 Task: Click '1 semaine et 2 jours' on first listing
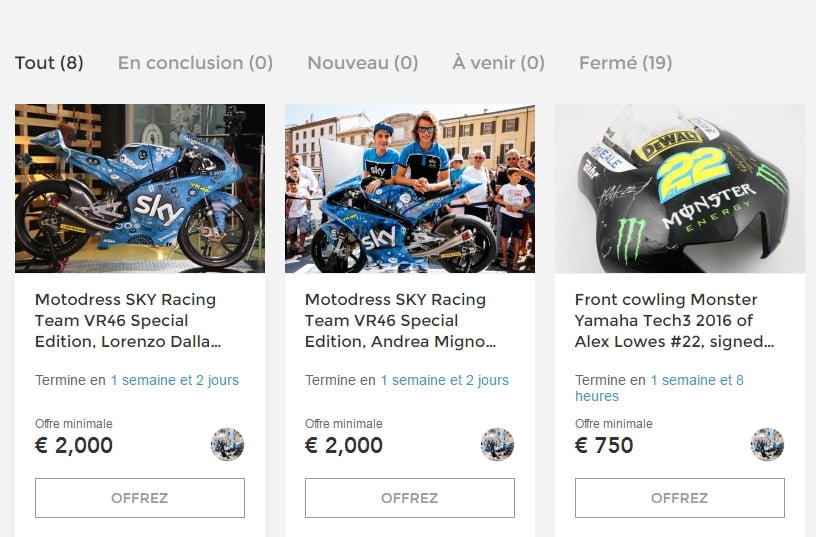pyautogui.click(x=175, y=380)
